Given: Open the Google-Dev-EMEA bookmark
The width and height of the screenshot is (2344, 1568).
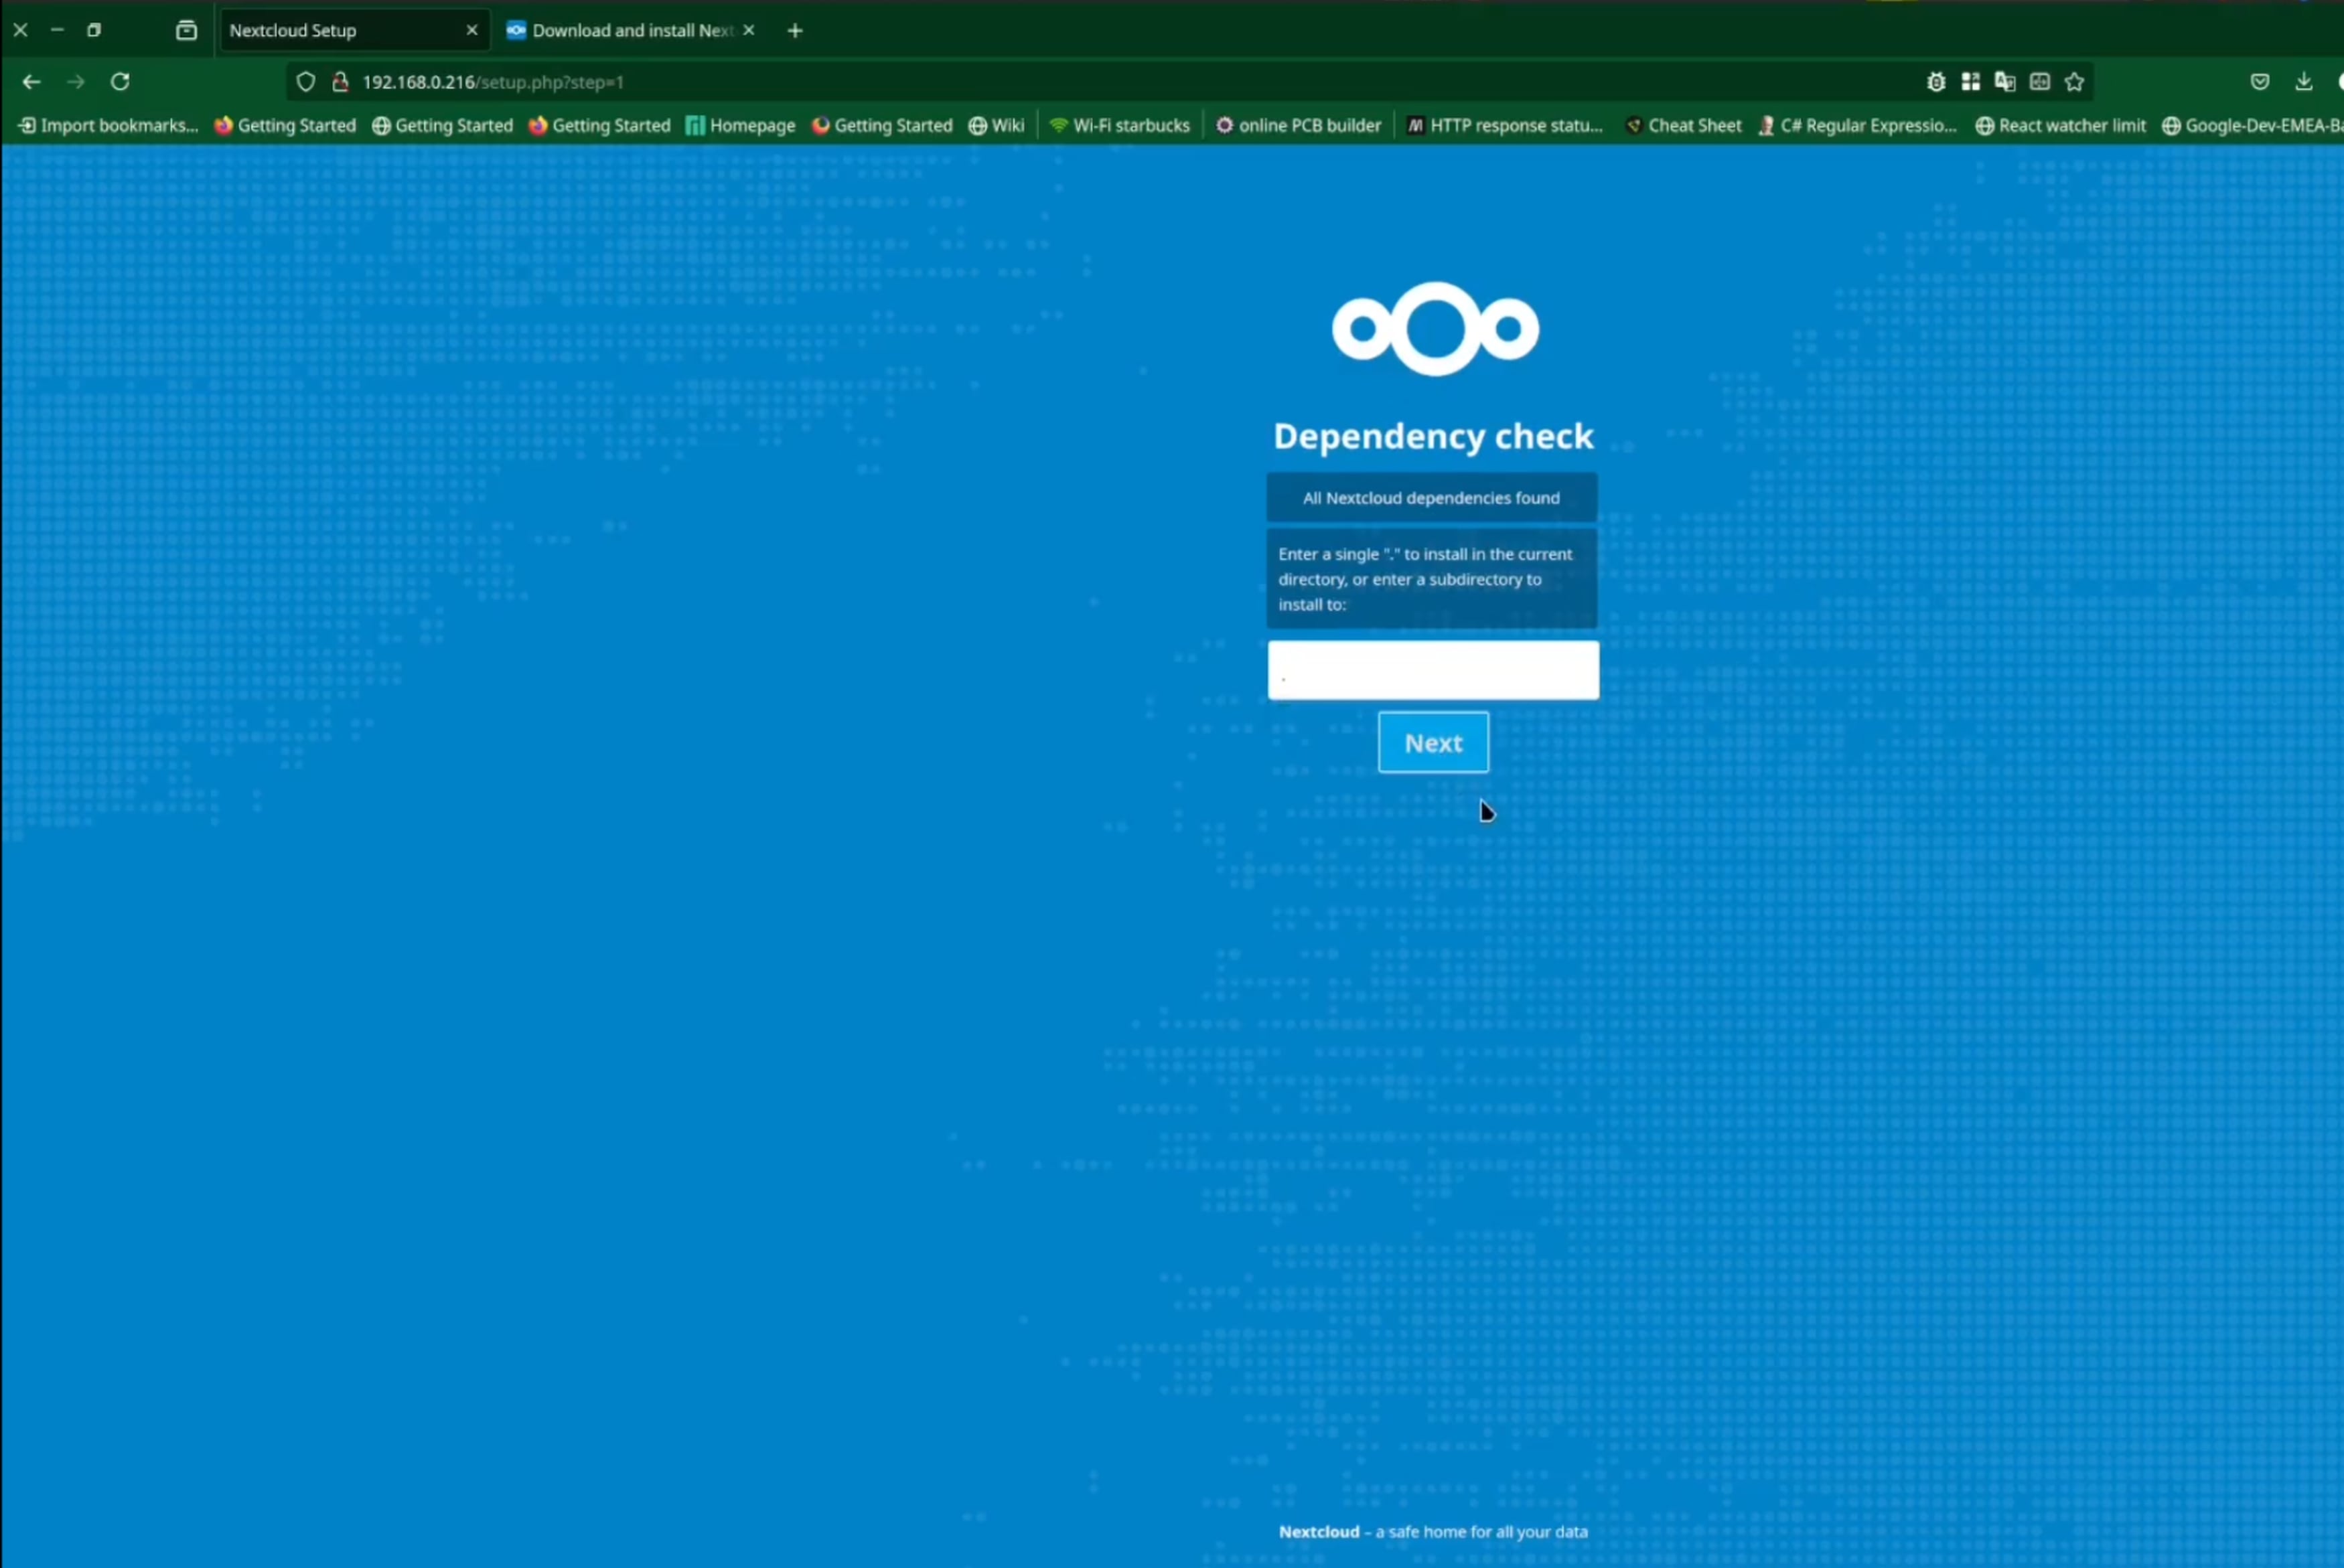Looking at the screenshot, I should 2253,125.
